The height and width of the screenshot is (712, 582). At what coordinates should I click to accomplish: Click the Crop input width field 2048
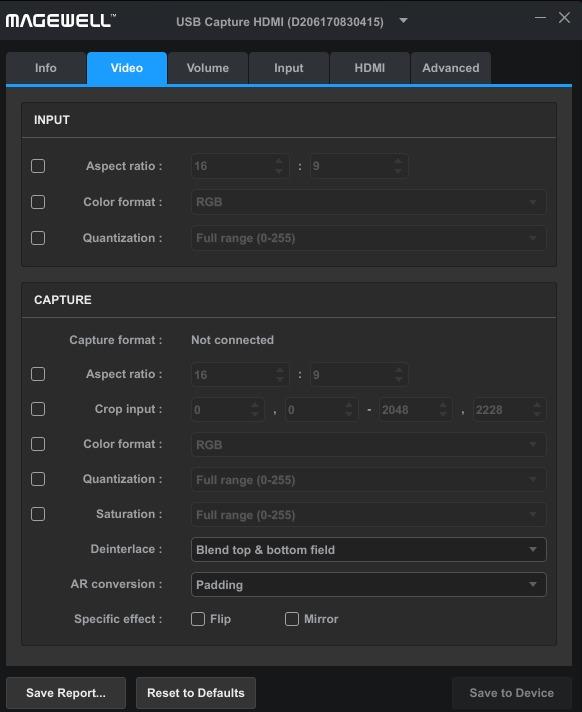click(x=415, y=410)
